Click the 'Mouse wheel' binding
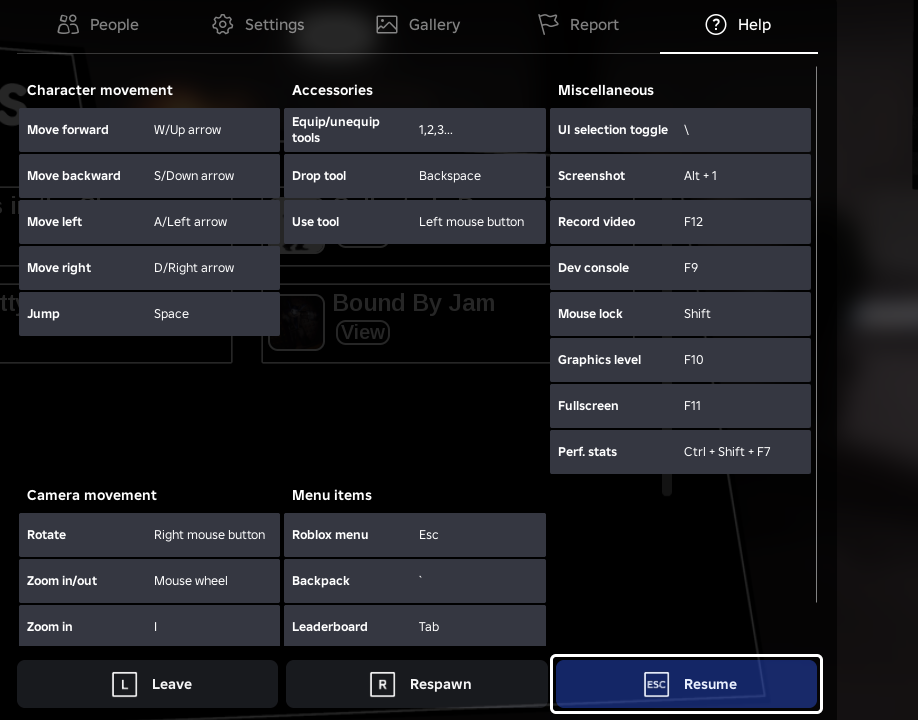Image resolution: width=918 pixels, height=720 pixels. point(190,581)
